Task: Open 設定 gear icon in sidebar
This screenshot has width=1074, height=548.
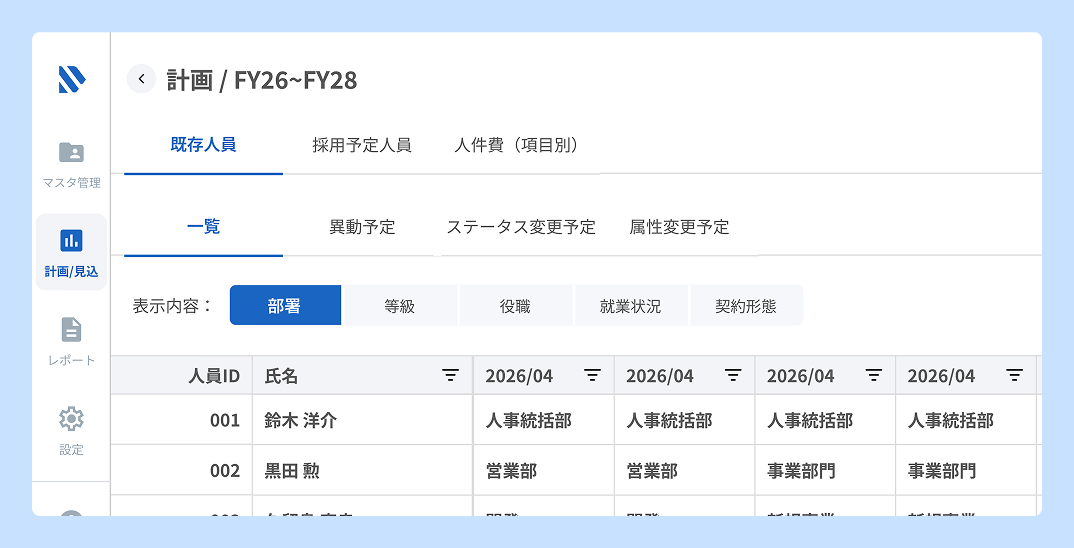Action: coord(71,419)
